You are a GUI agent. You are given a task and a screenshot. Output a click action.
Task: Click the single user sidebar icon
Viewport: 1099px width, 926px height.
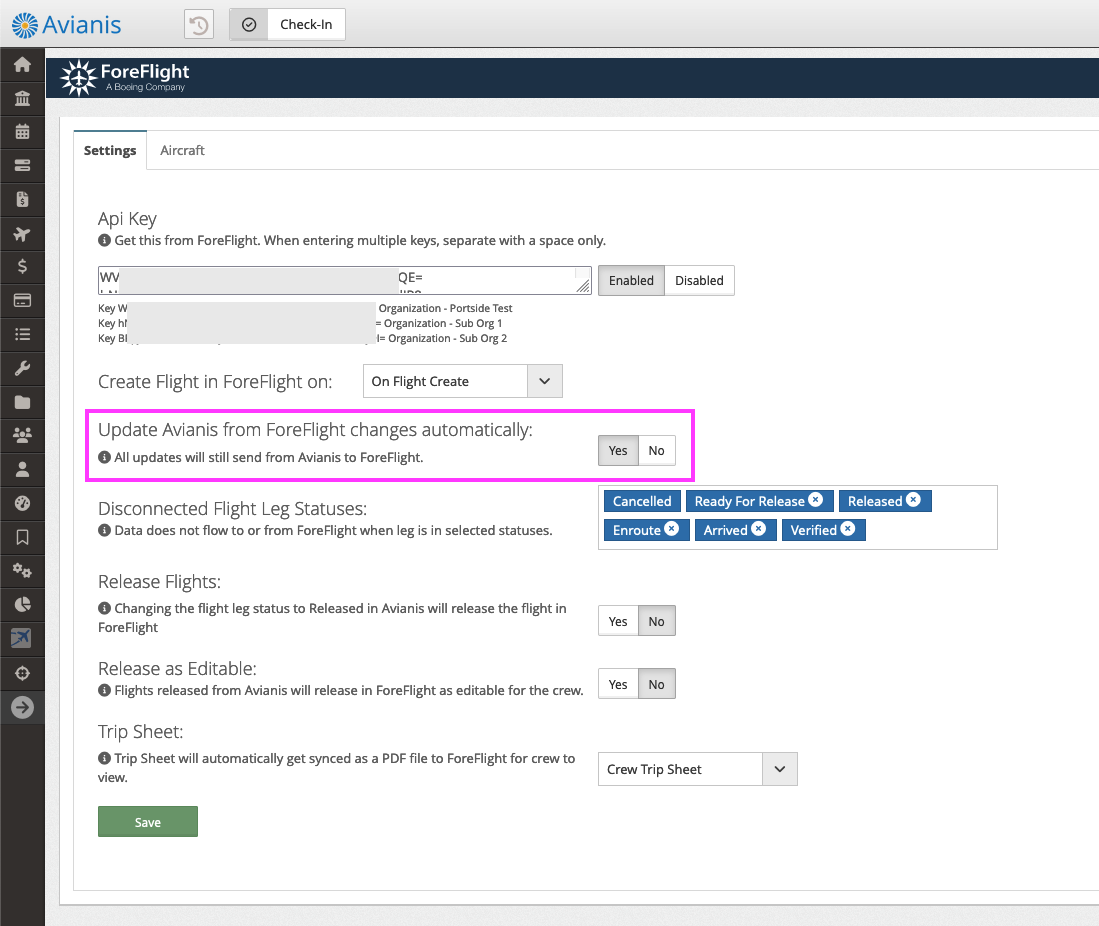click(22, 470)
